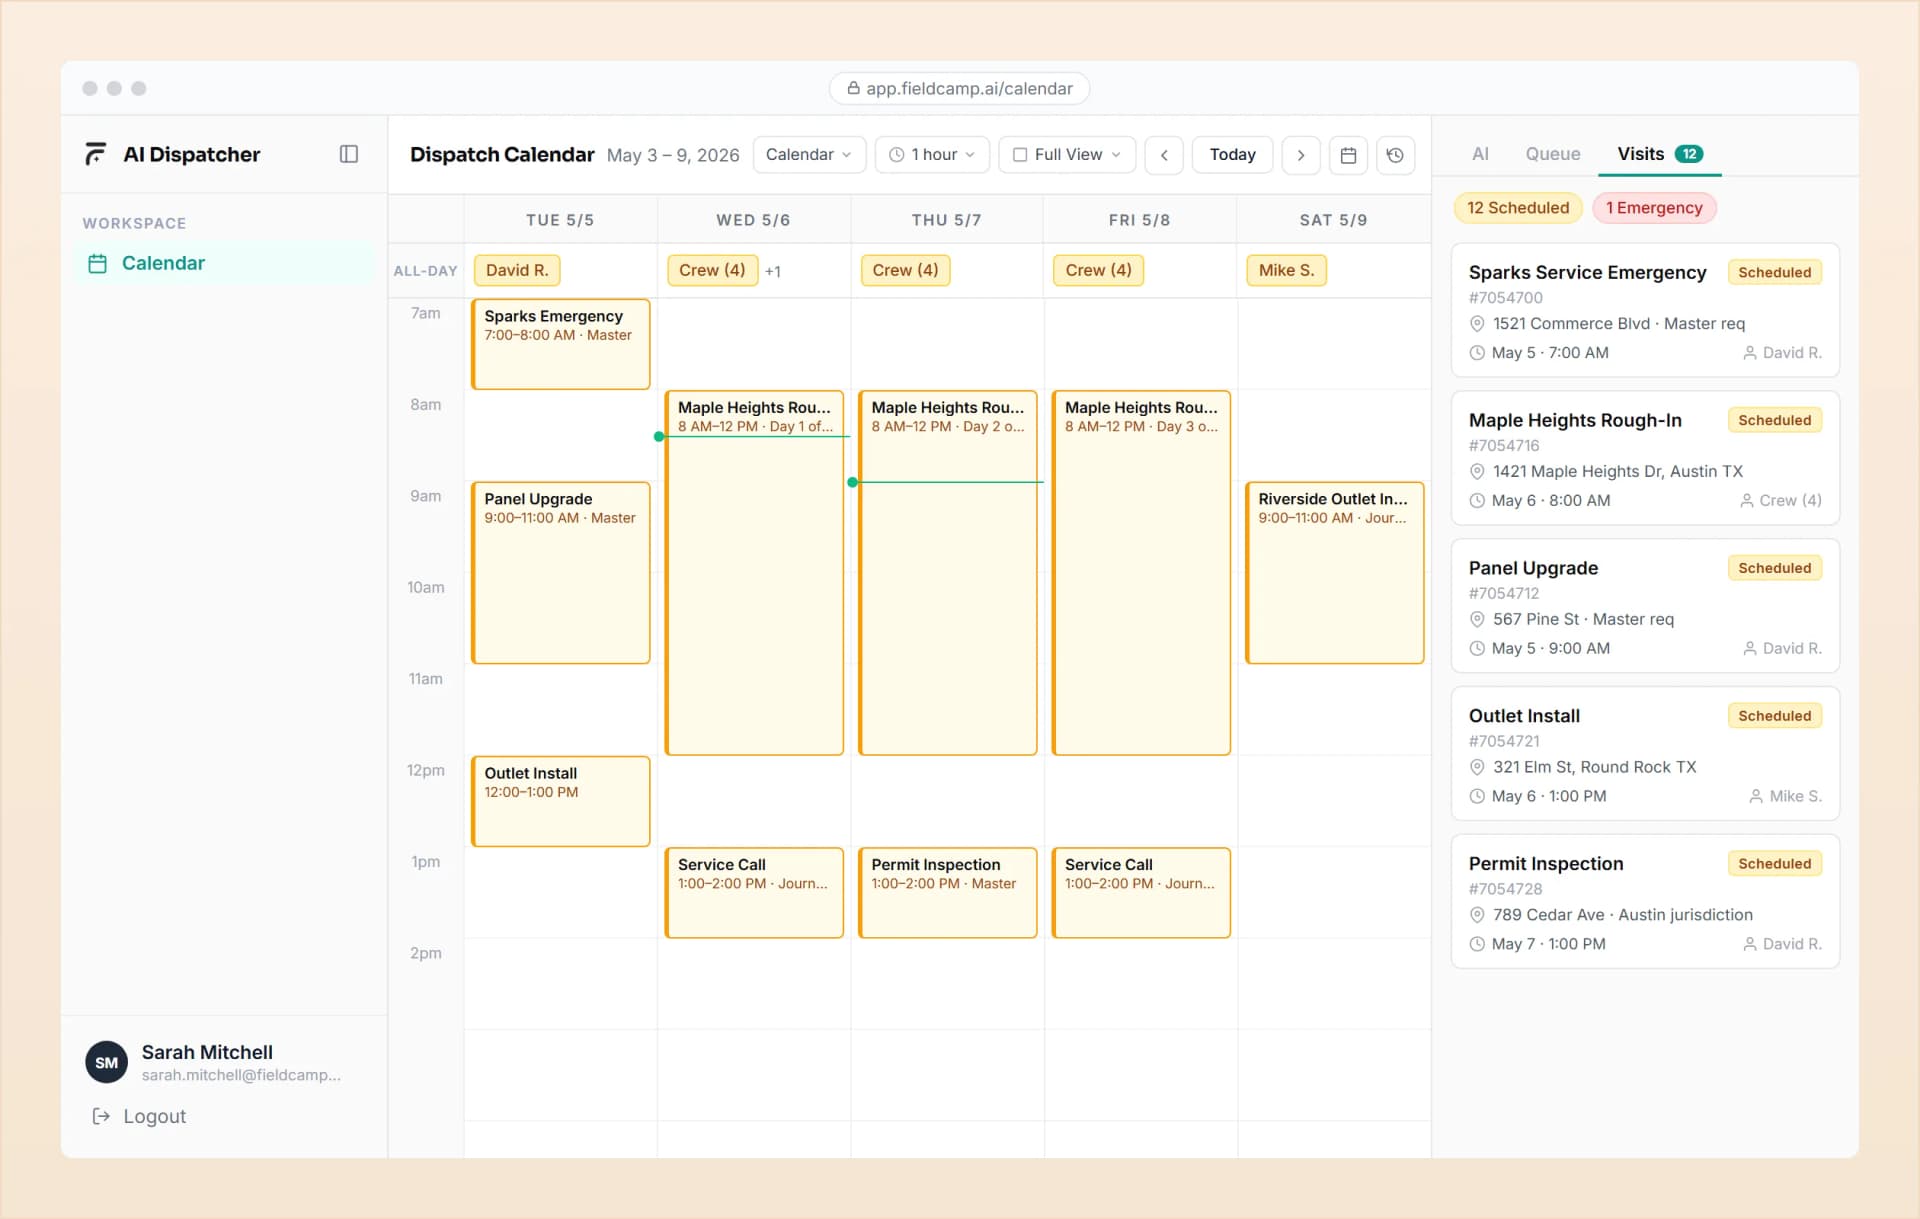Screen dimensions: 1920x1219
Task: Open the Calendar view dropdown
Action: coord(808,155)
